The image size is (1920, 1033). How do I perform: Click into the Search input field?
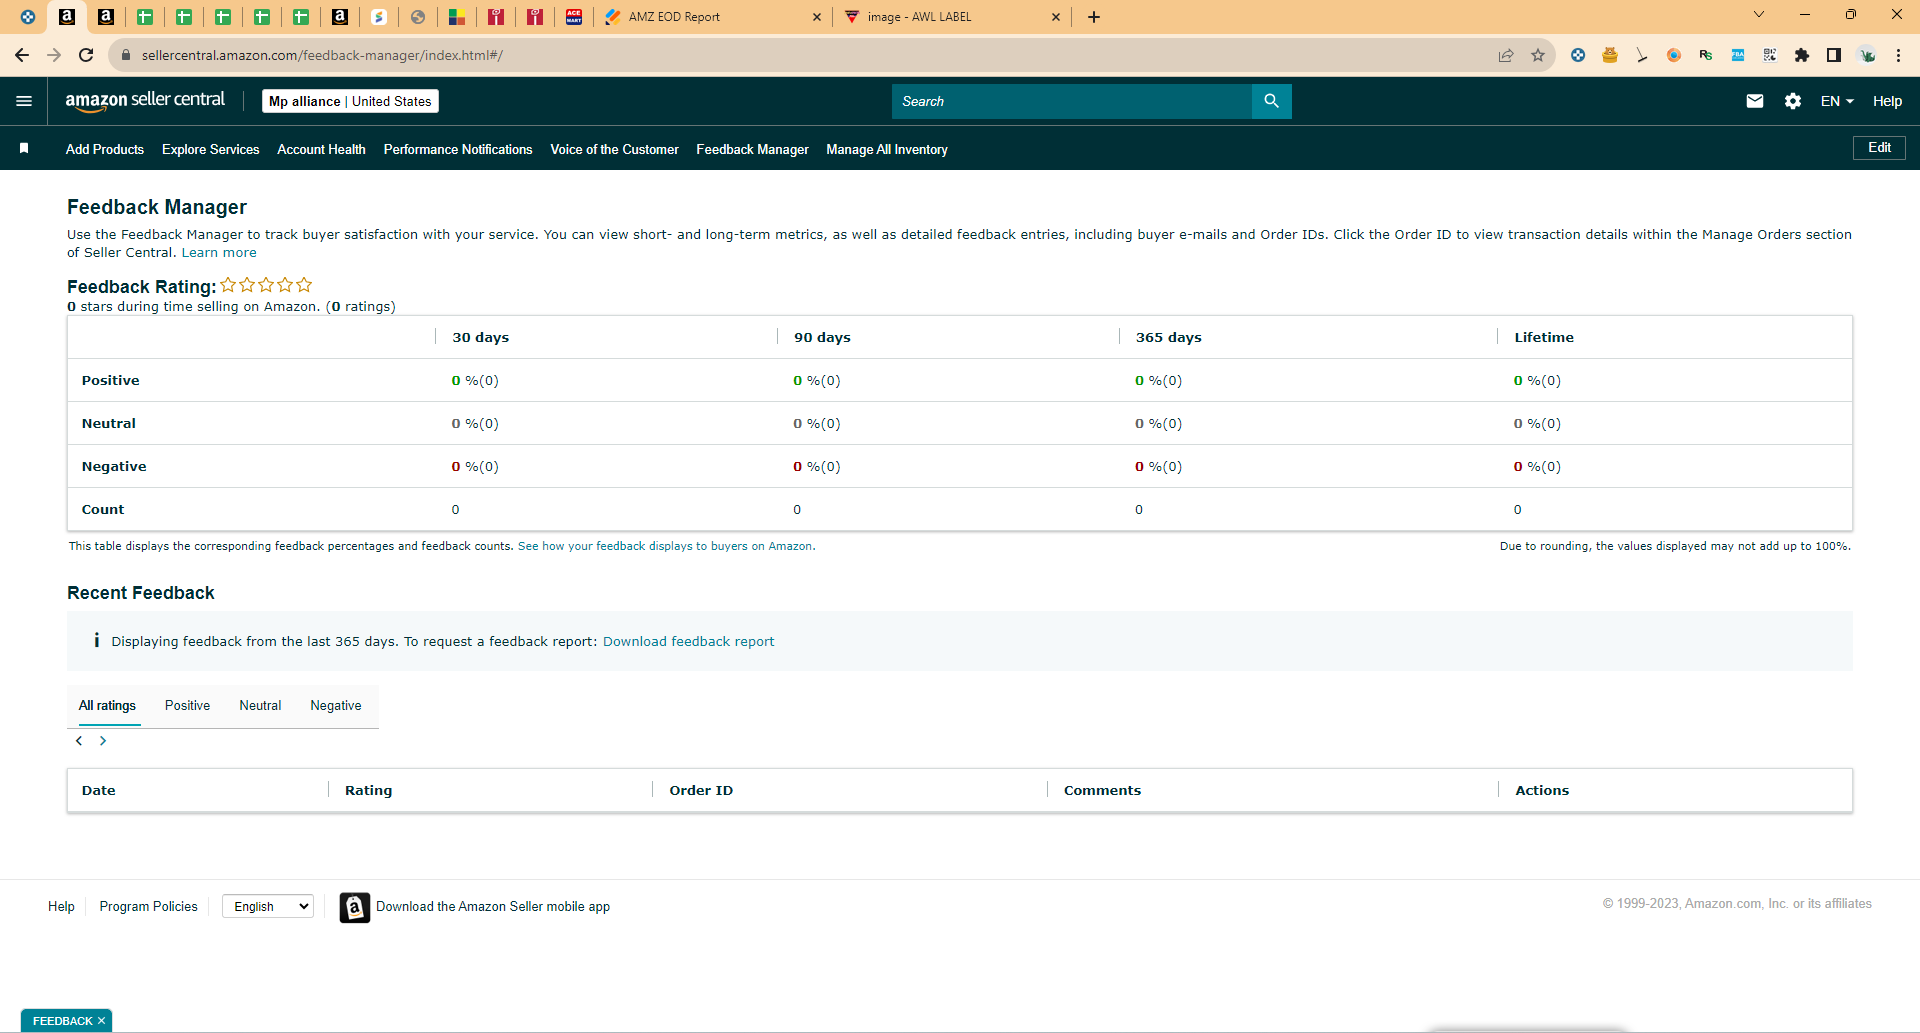coord(1072,101)
